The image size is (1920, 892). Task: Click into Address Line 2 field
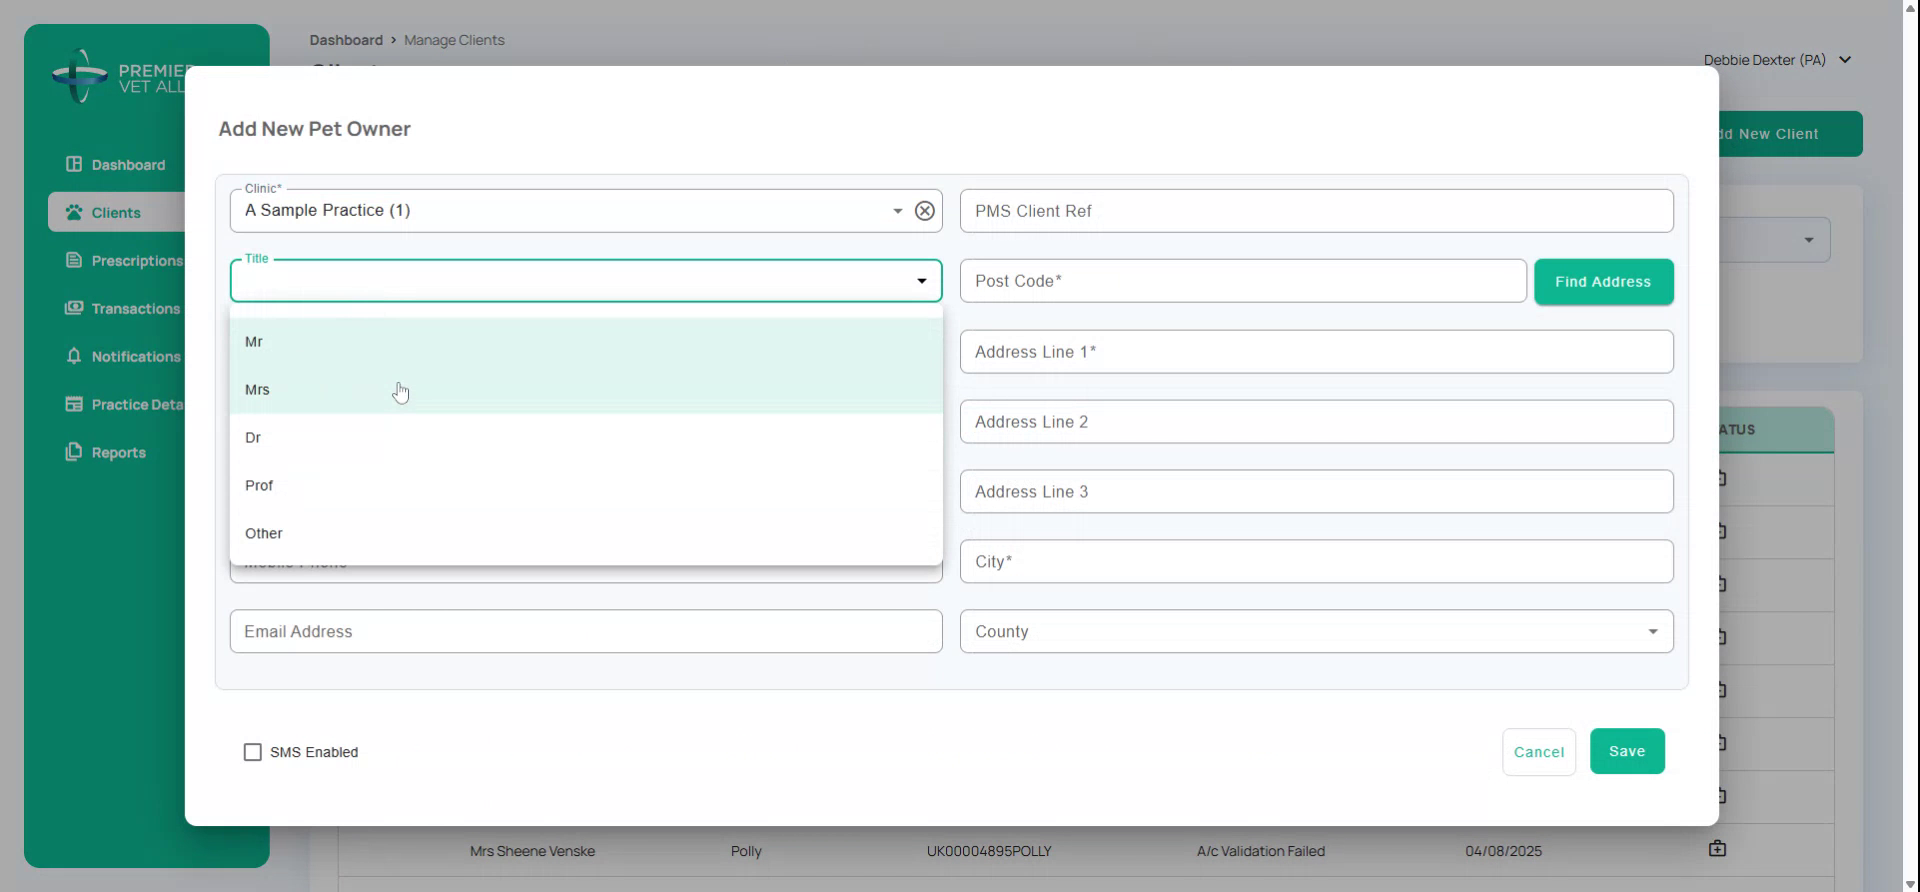[x=1316, y=422]
